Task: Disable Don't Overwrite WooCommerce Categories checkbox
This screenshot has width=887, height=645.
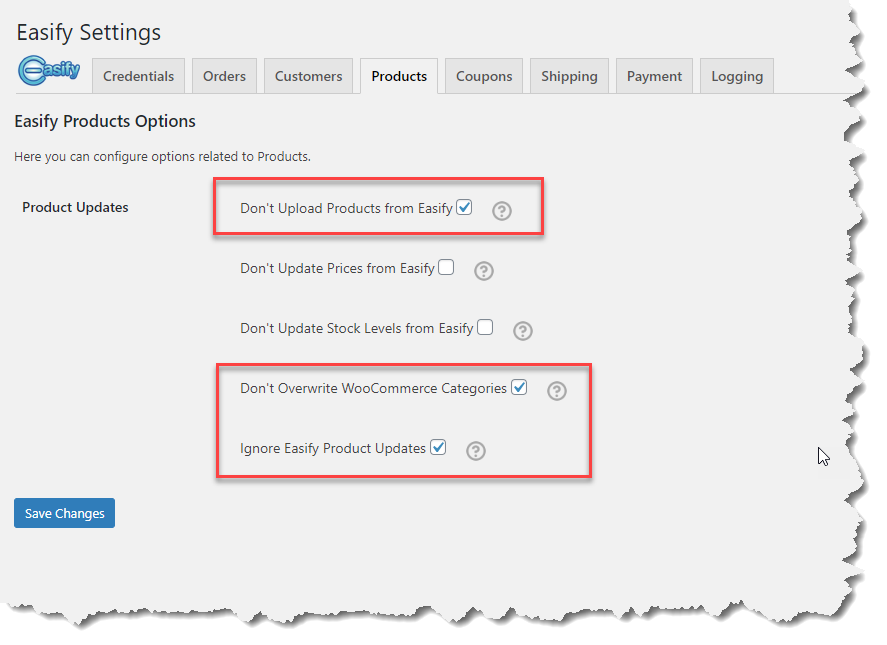Action: click(519, 387)
